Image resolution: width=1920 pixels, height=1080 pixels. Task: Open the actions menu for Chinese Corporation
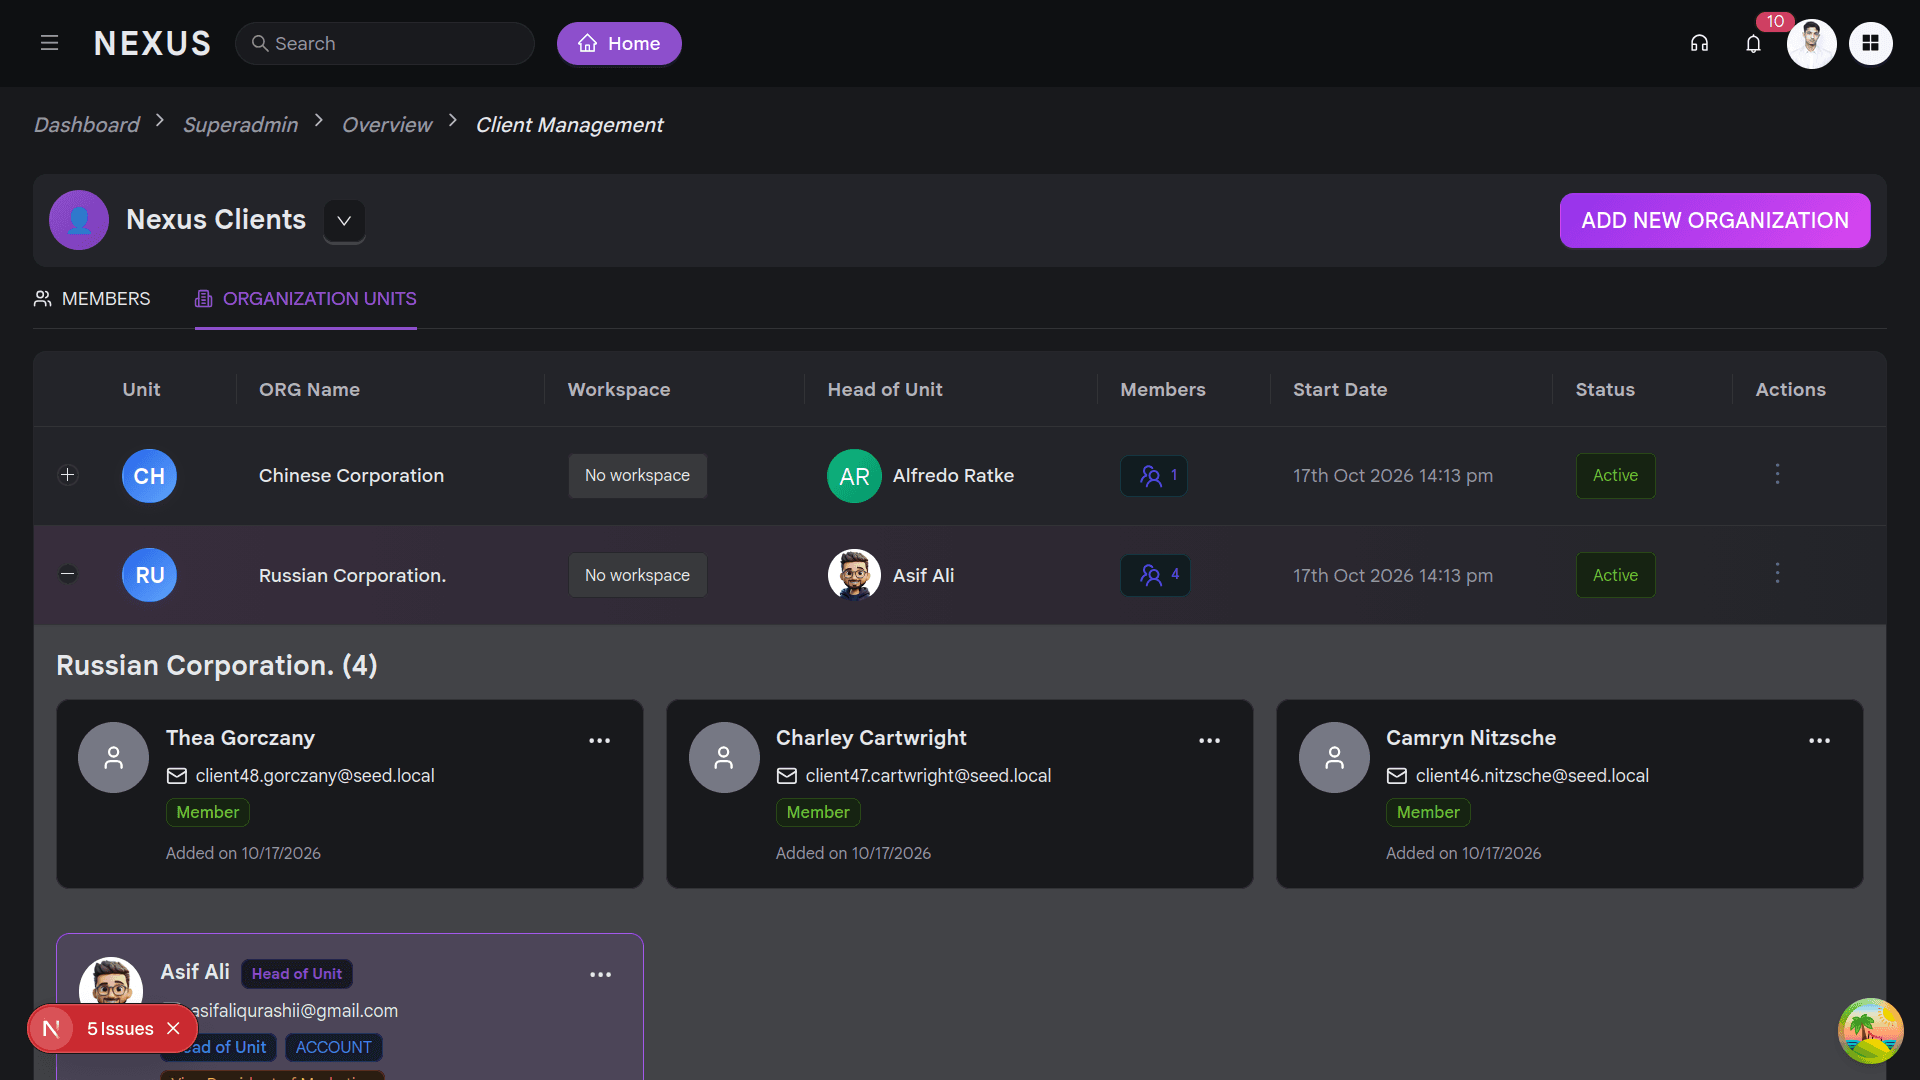1777,474
